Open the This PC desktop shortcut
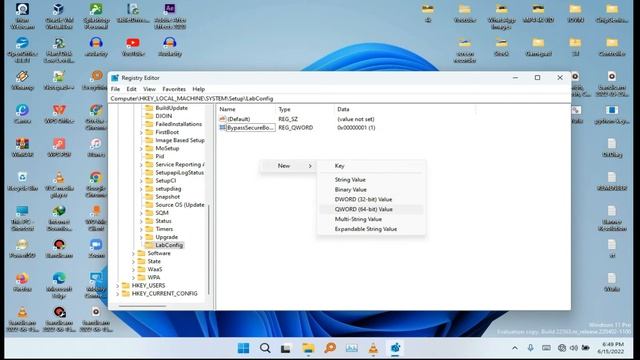Viewport: 640px width, 360px height. point(22,217)
